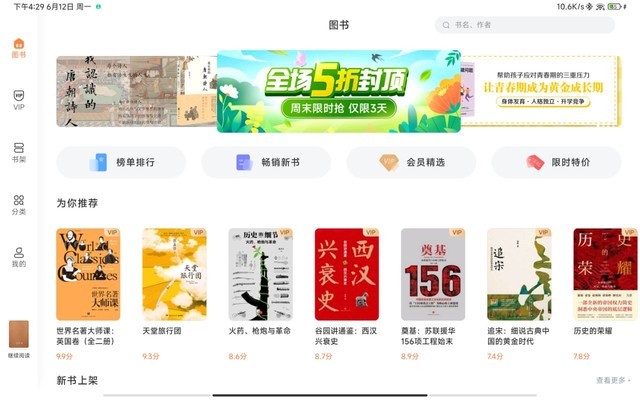Screen dimensions: 640x400
Task: Open 我的 profile icon
Action: [x=19, y=252]
